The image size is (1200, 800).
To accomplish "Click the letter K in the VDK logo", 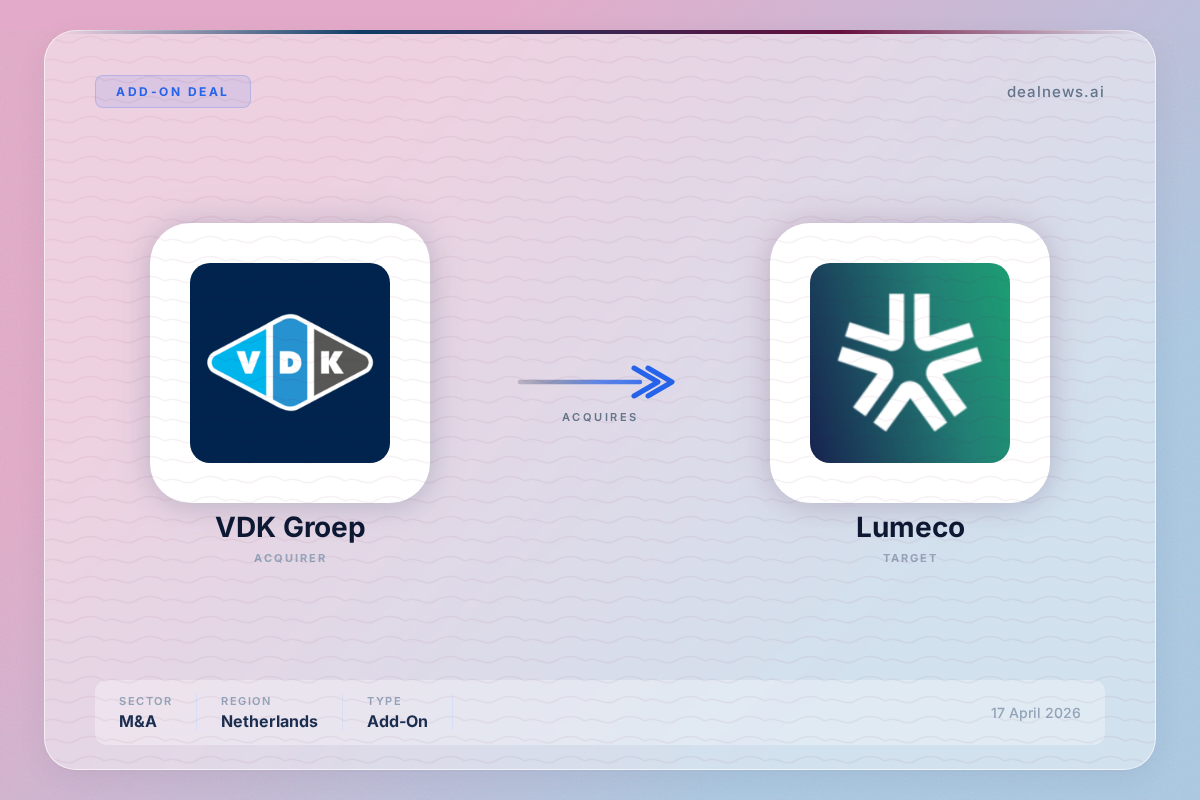I will pos(331,362).
